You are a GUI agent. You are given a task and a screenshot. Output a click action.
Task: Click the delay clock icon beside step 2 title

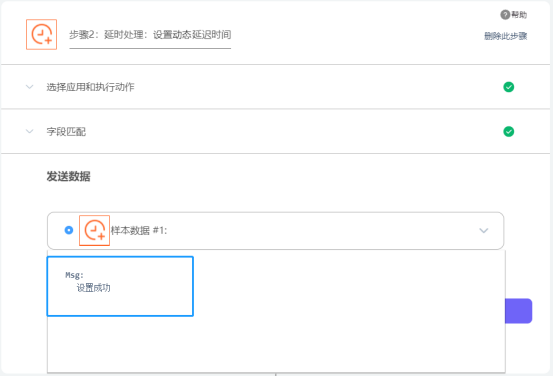tap(41, 34)
